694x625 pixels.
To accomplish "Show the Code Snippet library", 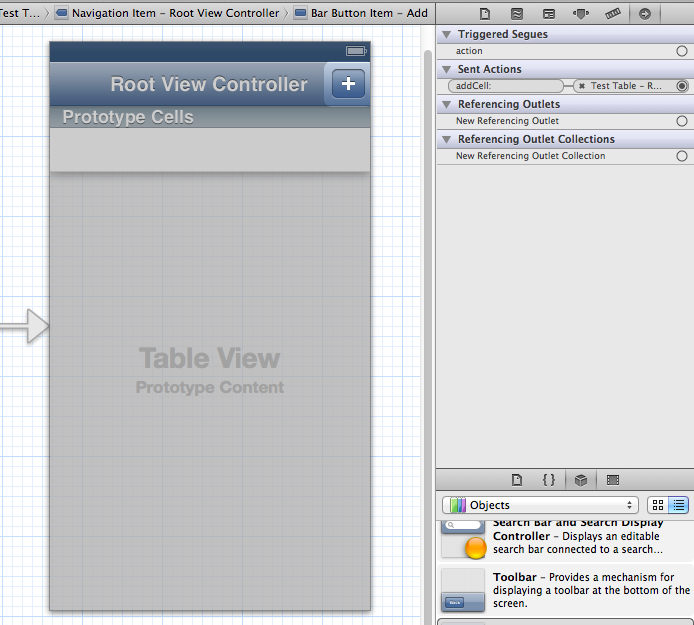I will (x=549, y=480).
